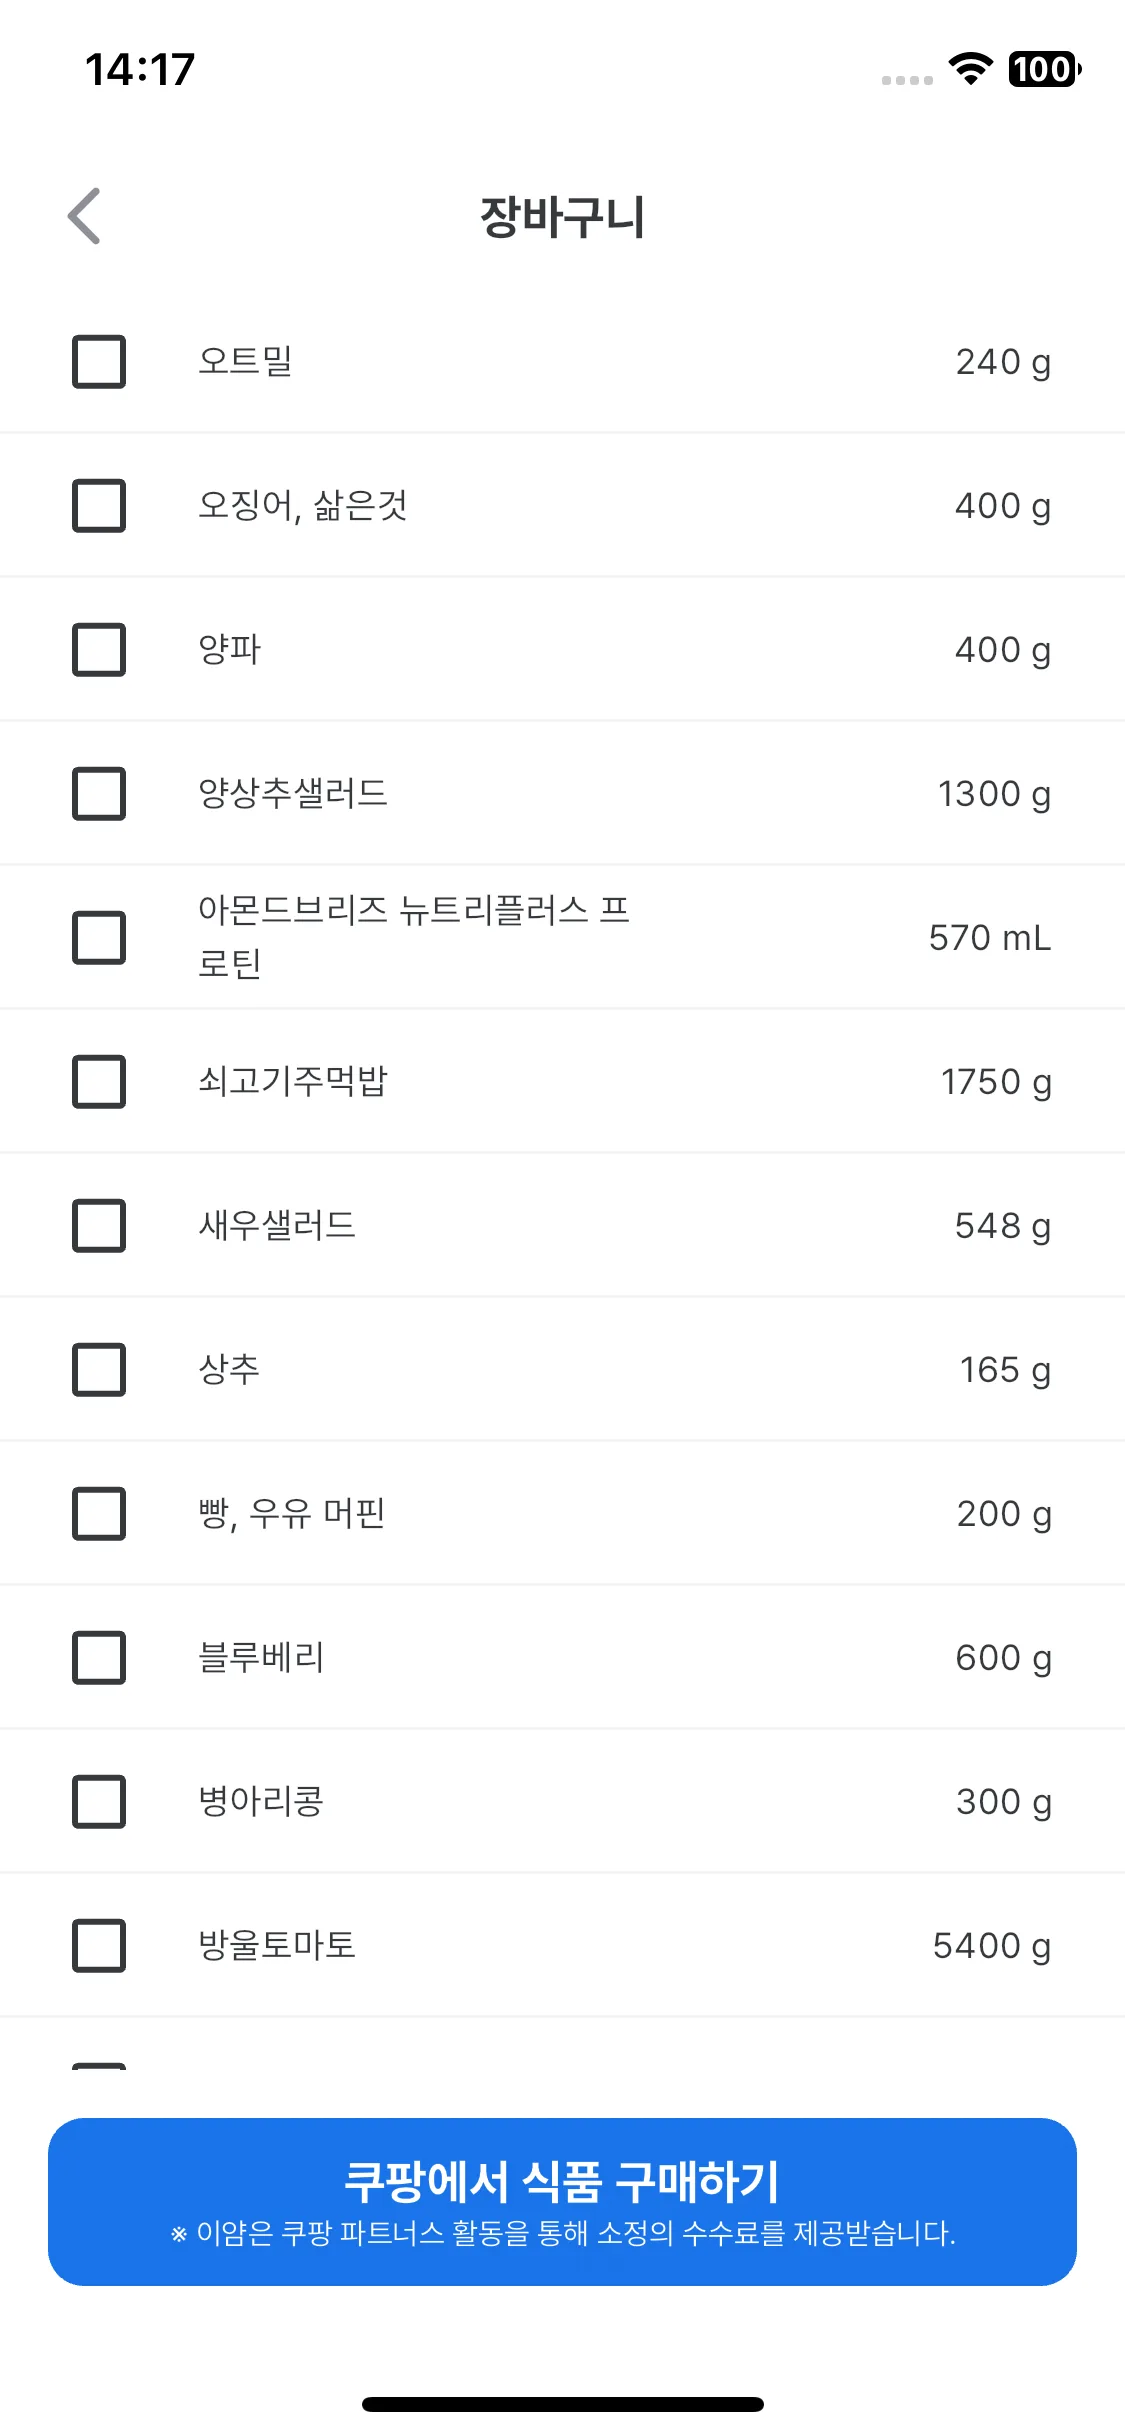Viewport: 1125px width, 2436px height.
Task: Mark 양상추샐러드 as checked
Action: 99,793
